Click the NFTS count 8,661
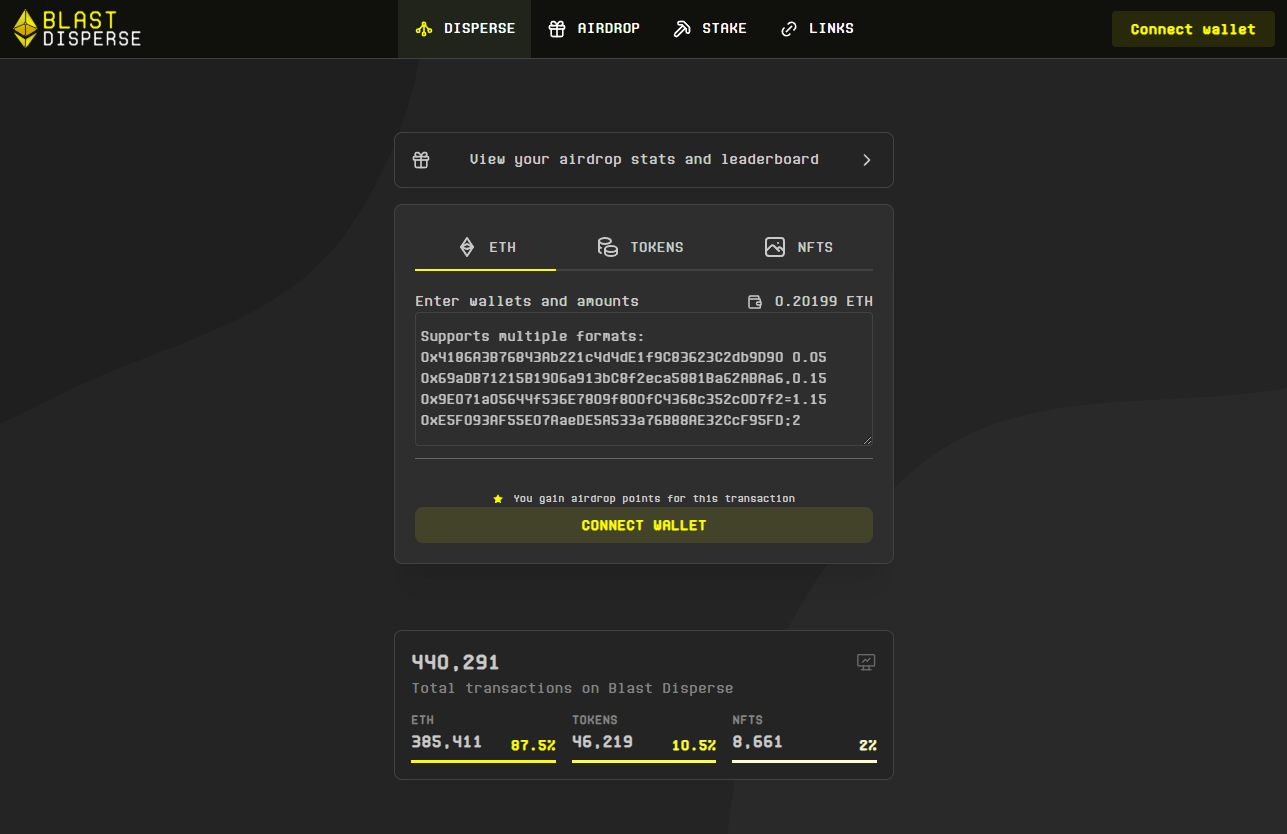Screen dimensions: 1287x834 [757, 742]
